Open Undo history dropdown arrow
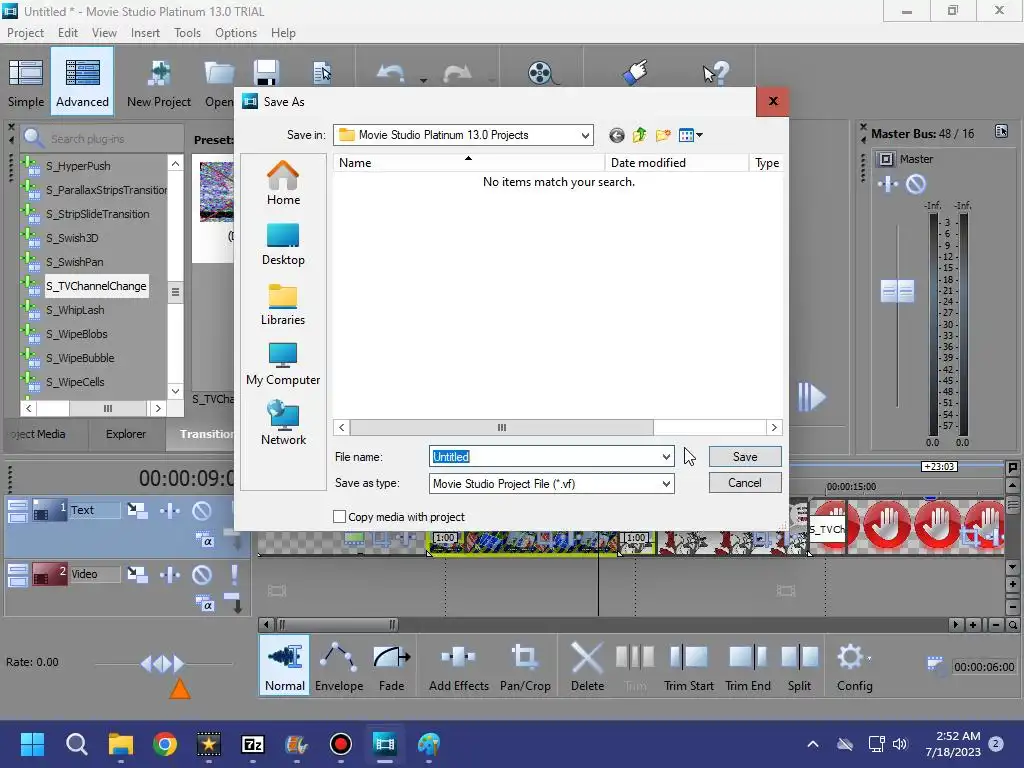Screen dimensions: 1024x768 423,81
